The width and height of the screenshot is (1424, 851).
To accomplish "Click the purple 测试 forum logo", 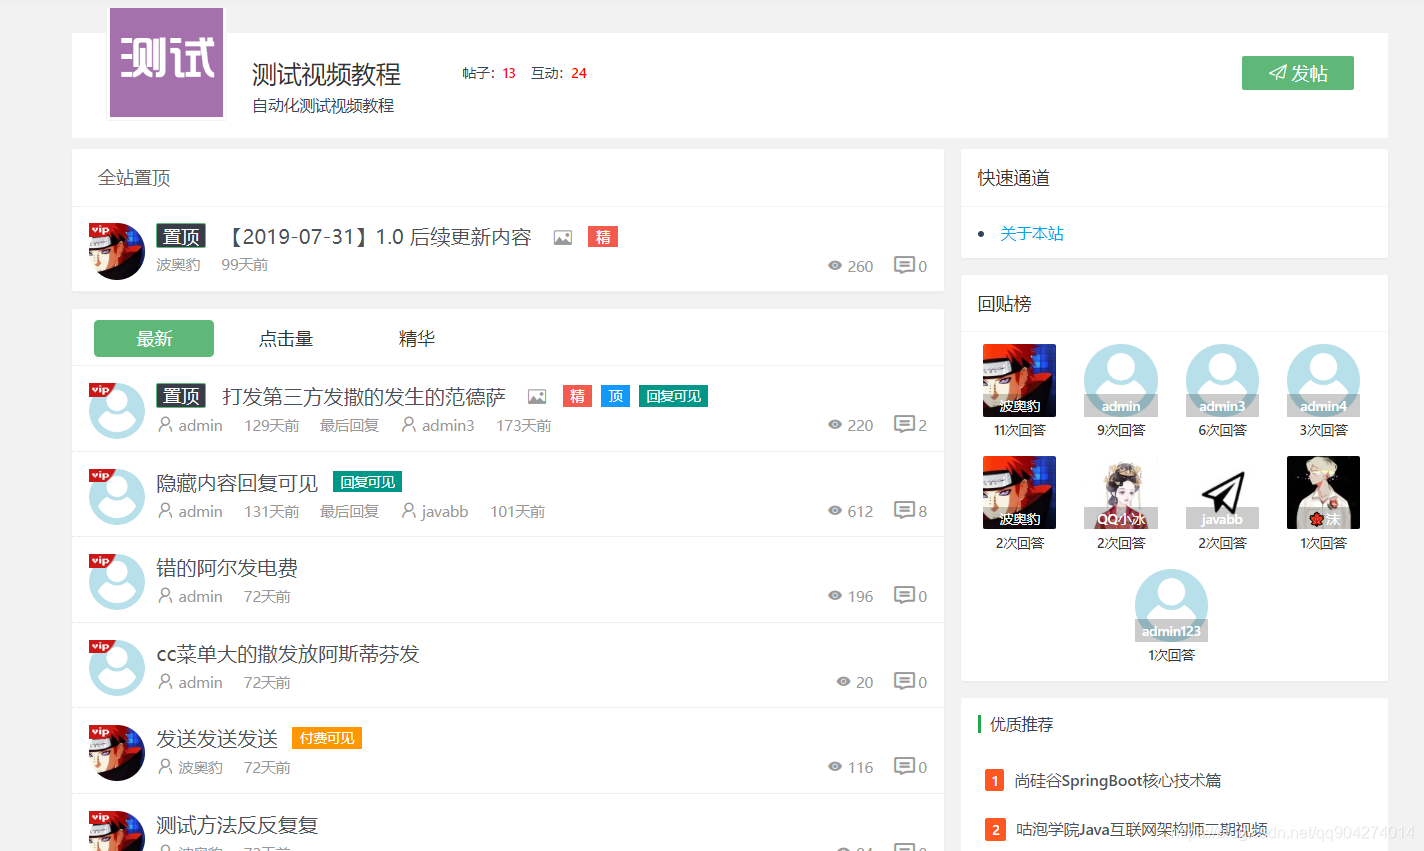I will (167, 62).
